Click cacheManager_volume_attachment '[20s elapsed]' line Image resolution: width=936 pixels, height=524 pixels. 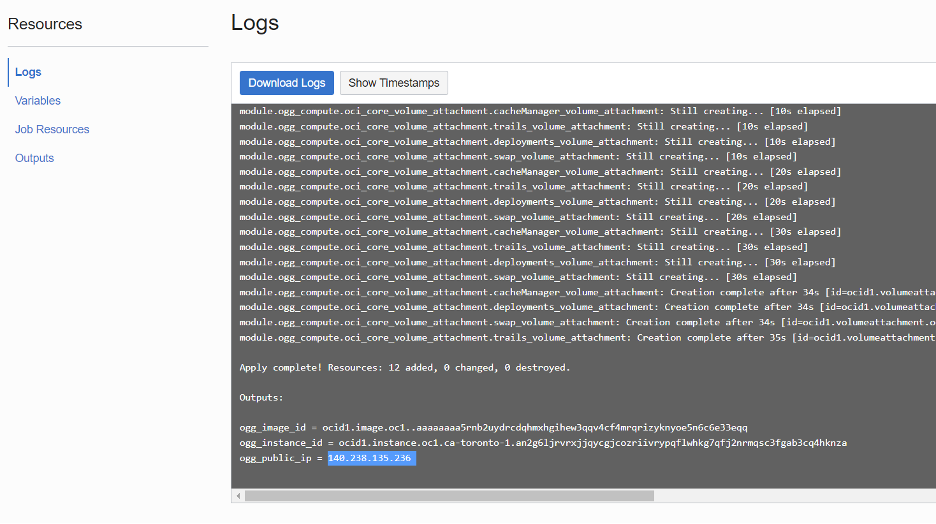point(540,172)
